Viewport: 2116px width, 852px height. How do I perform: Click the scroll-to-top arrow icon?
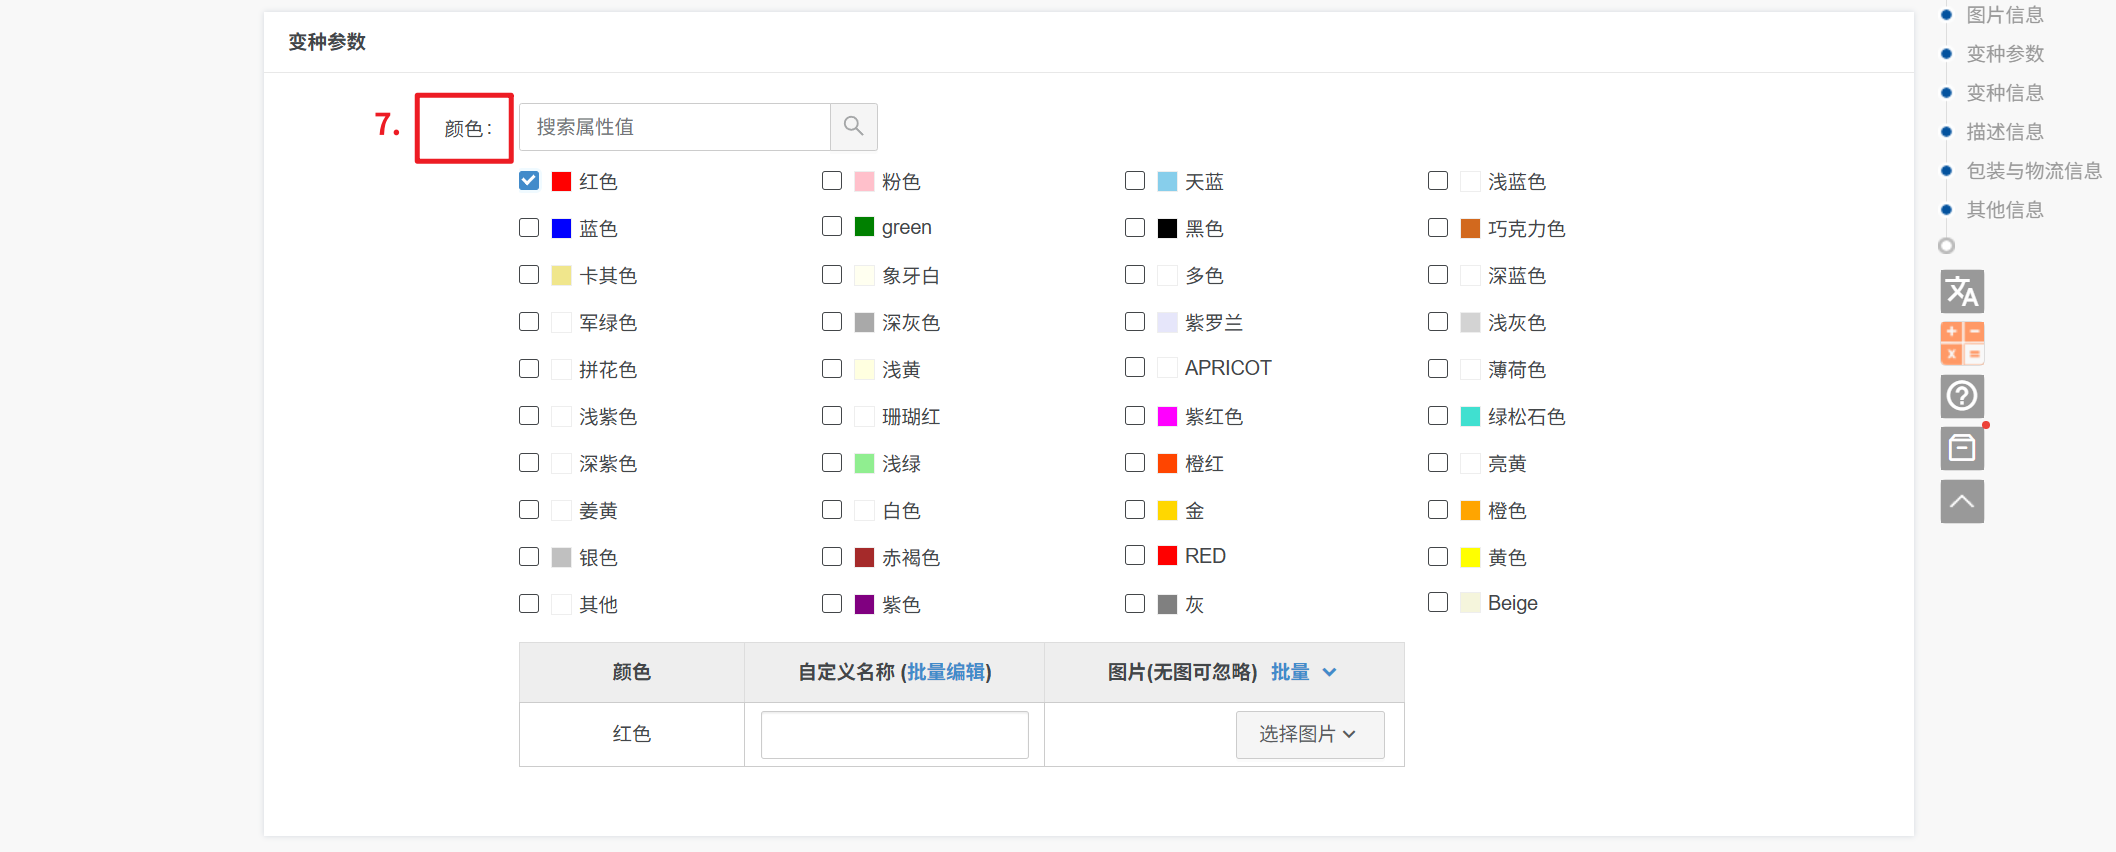coord(1961,501)
